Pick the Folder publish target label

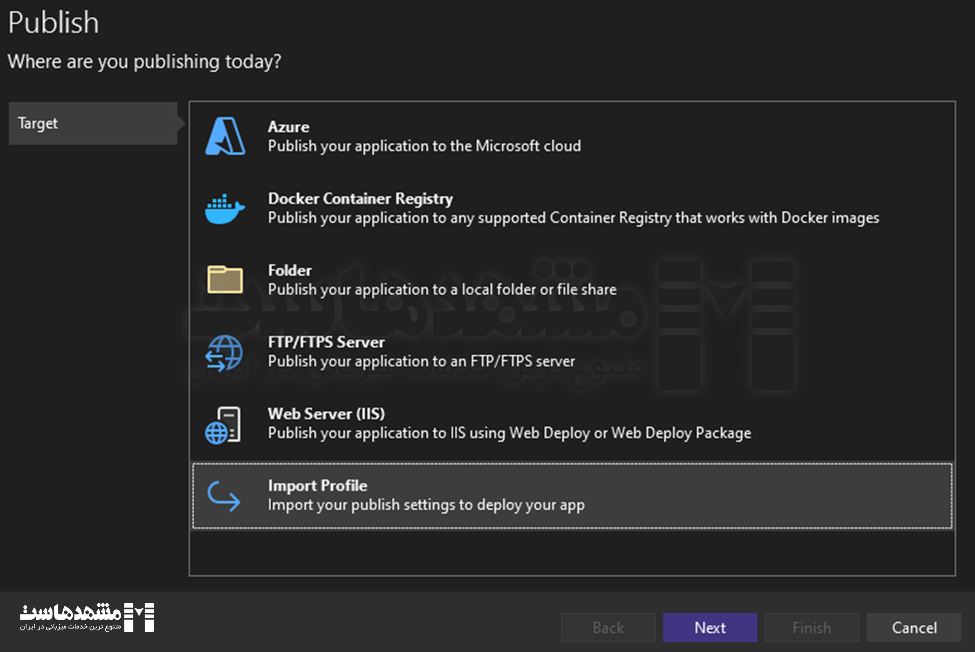(290, 270)
